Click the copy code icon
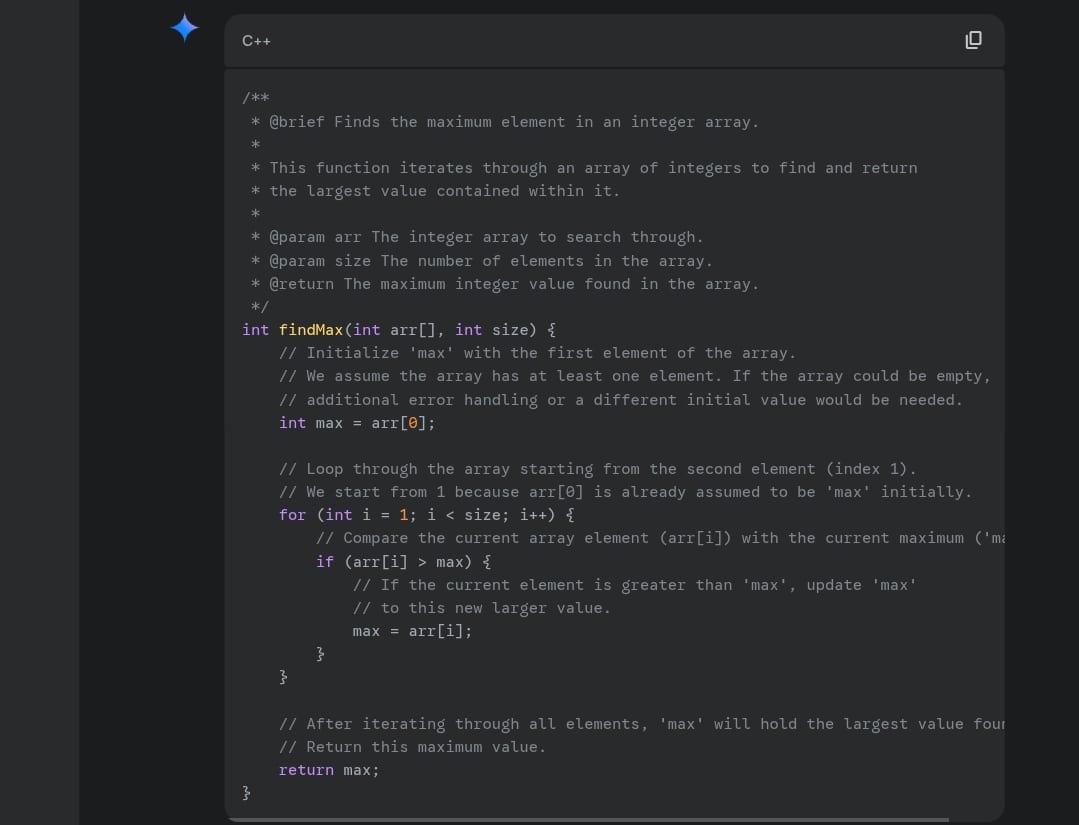Viewport: 1079px width, 825px height. point(973,40)
